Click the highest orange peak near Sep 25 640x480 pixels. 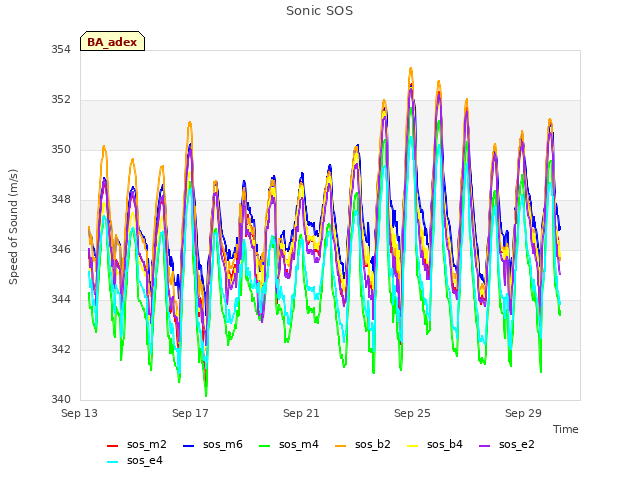411,69
